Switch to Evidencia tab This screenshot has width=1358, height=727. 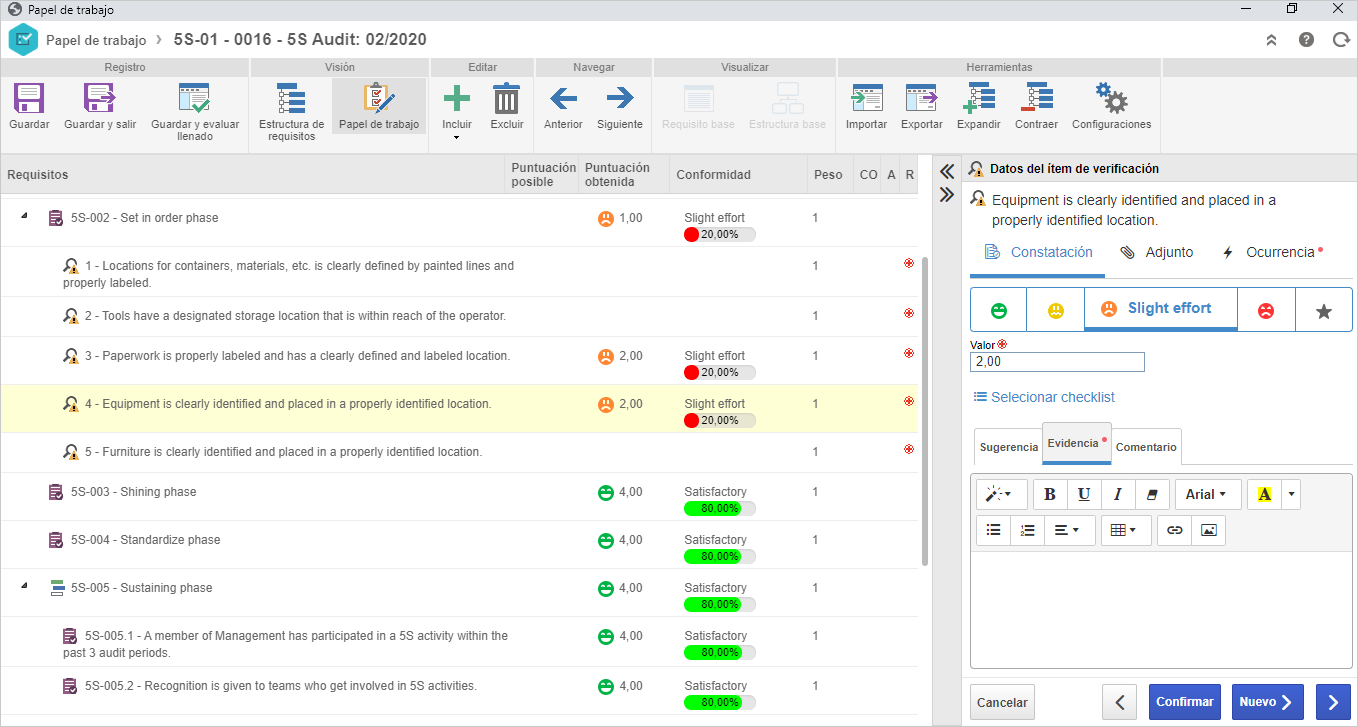pos(1076,443)
